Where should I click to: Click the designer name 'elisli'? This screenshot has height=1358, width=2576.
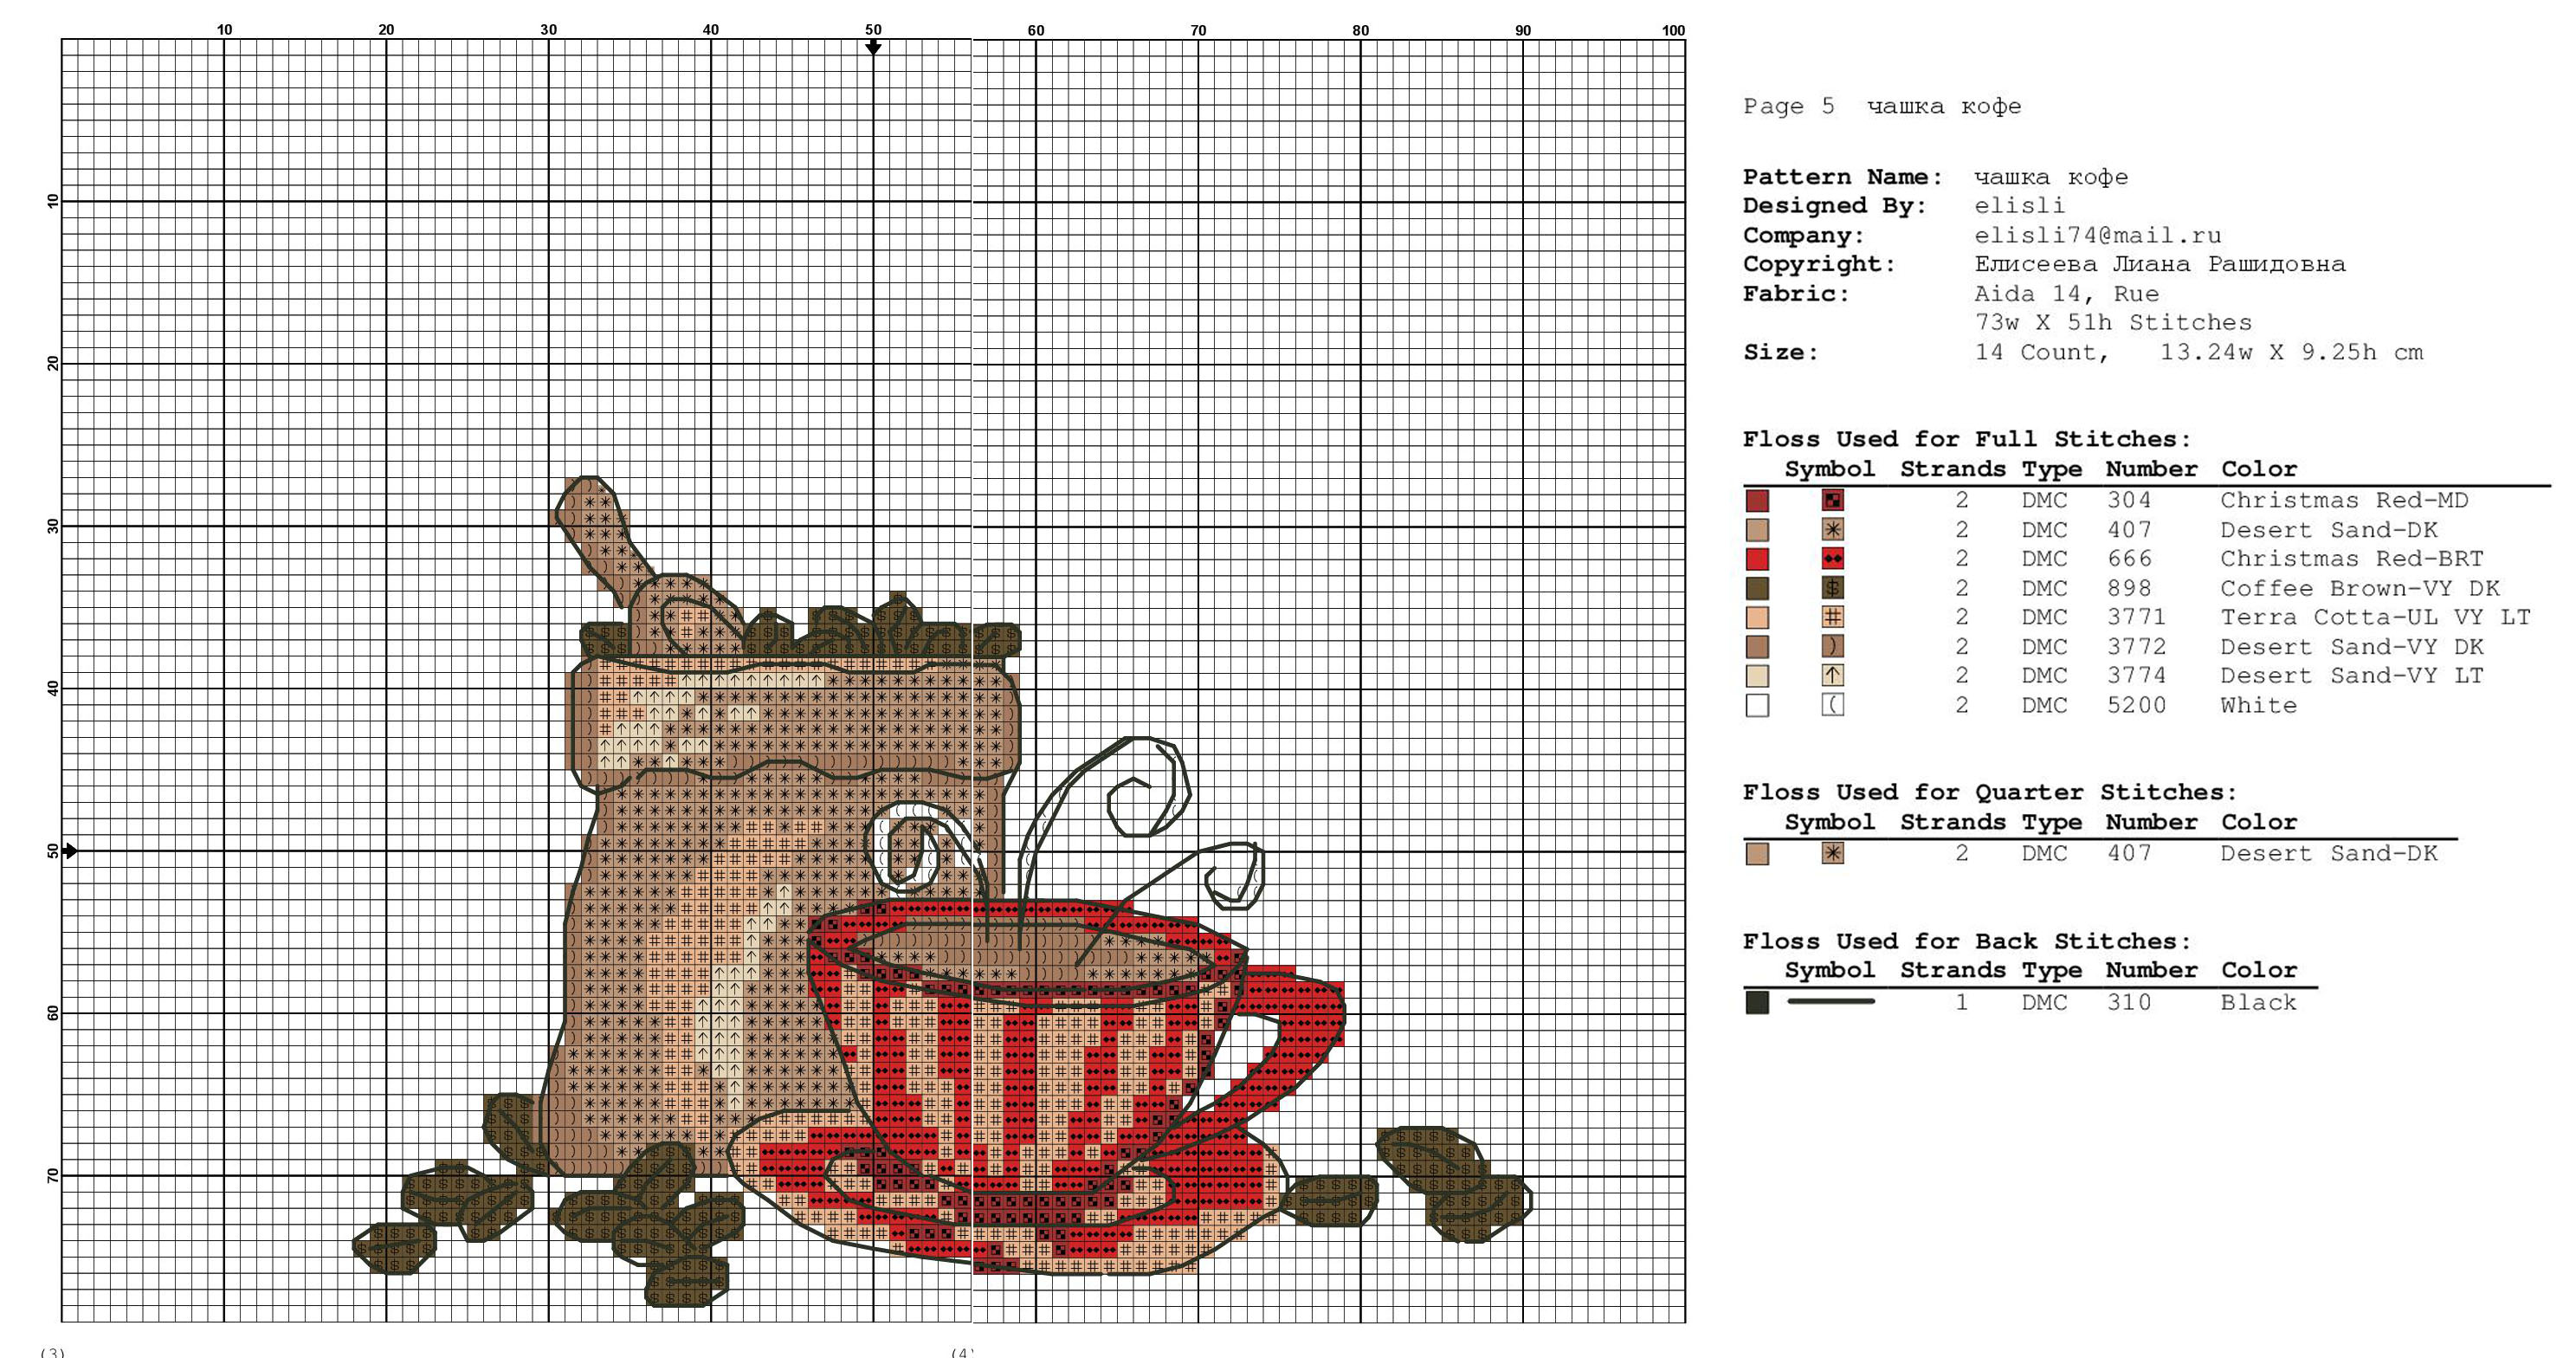(x=2020, y=205)
